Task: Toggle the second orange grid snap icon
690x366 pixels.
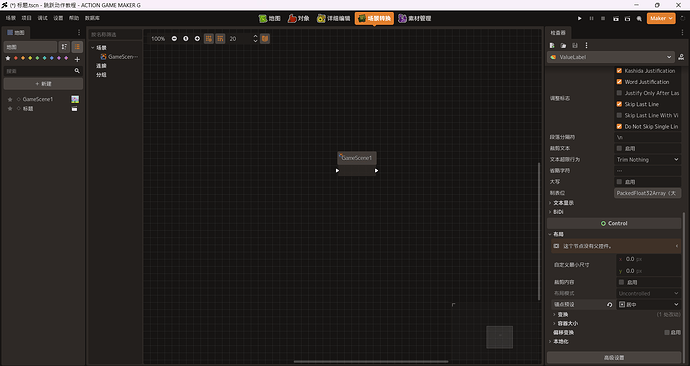Action: coord(220,39)
